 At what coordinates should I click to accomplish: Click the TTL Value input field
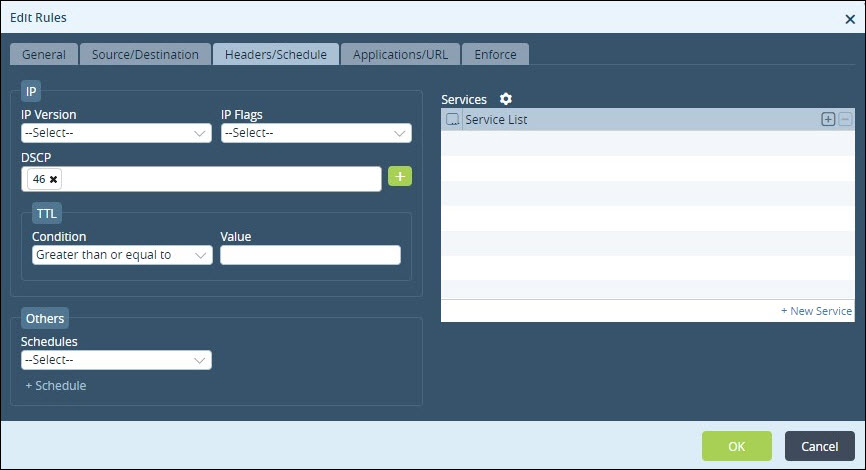[310, 255]
